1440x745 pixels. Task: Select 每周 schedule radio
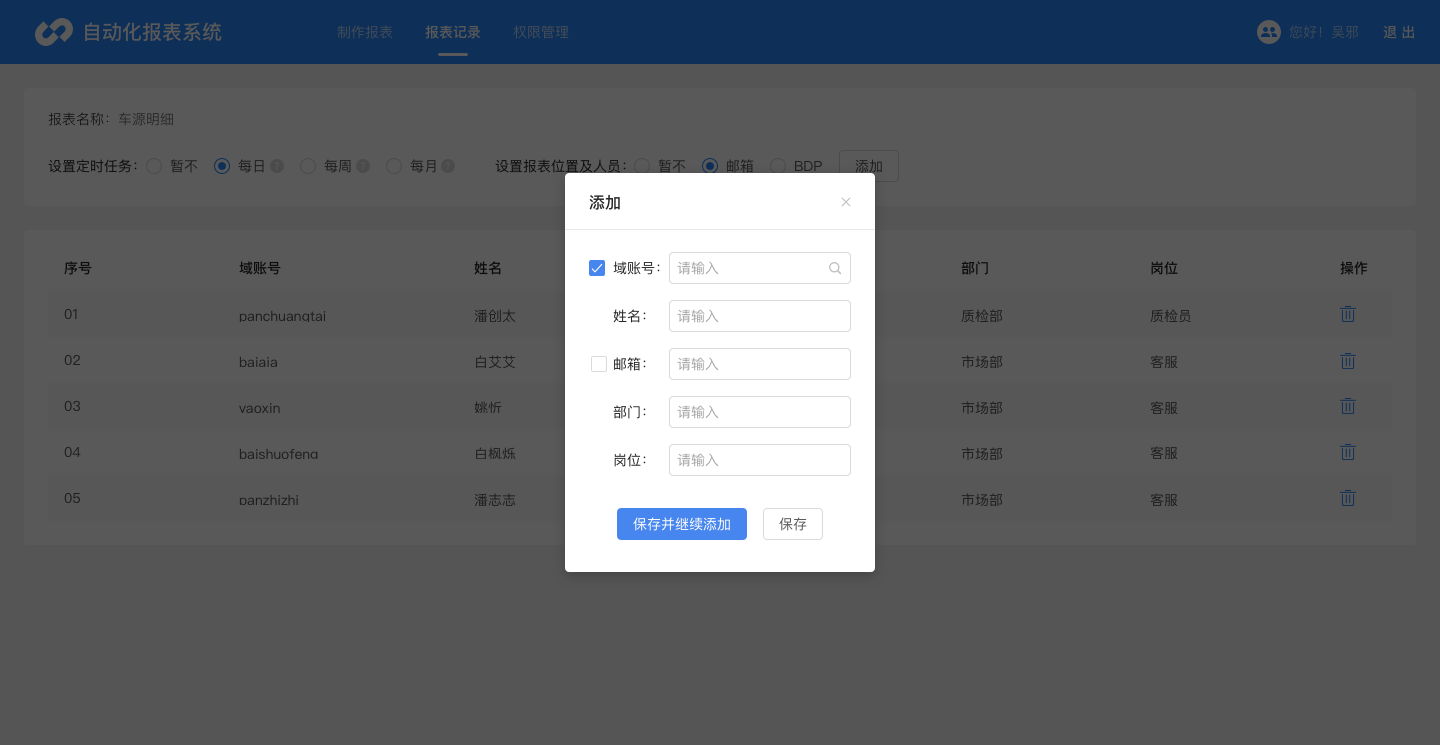[308, 166]
